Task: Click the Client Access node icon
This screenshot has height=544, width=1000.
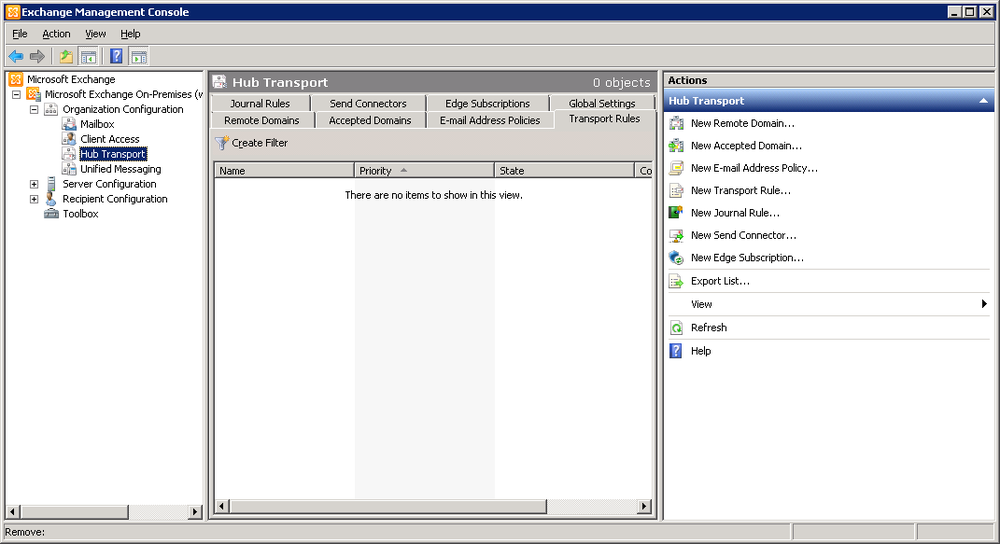Action: [x=69, y=139]
